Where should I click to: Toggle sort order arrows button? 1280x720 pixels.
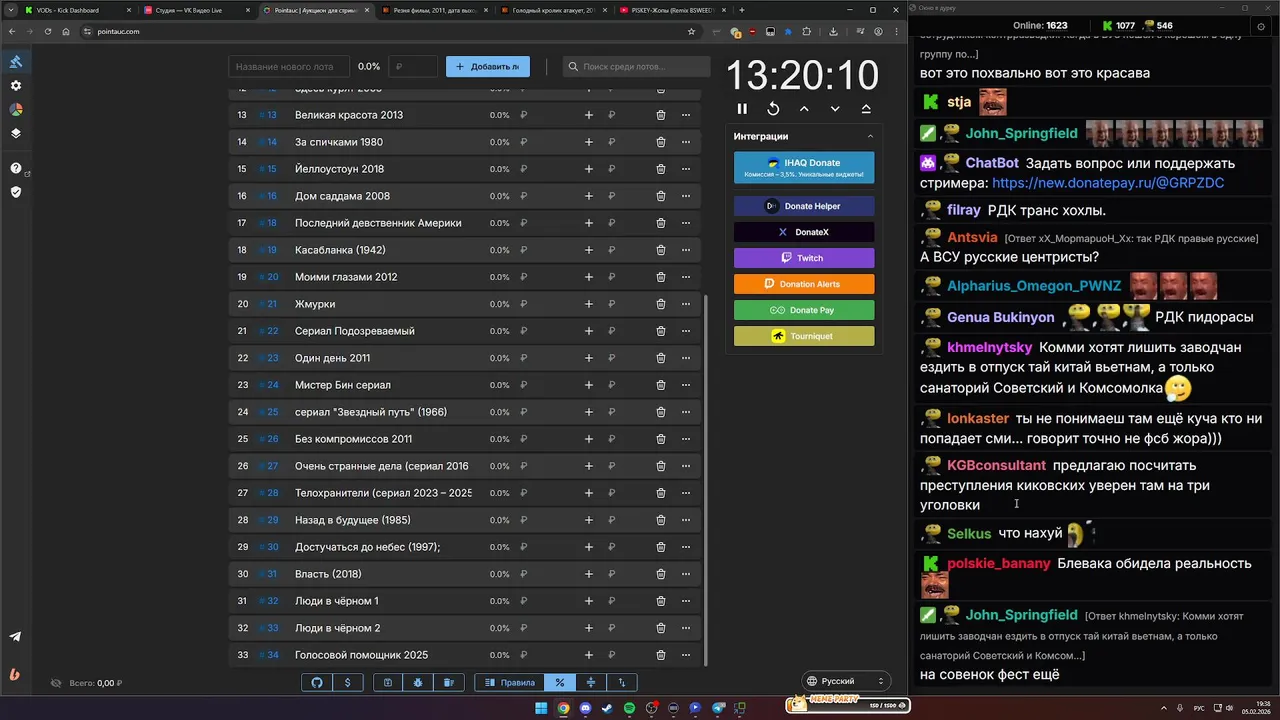[622, 682]
